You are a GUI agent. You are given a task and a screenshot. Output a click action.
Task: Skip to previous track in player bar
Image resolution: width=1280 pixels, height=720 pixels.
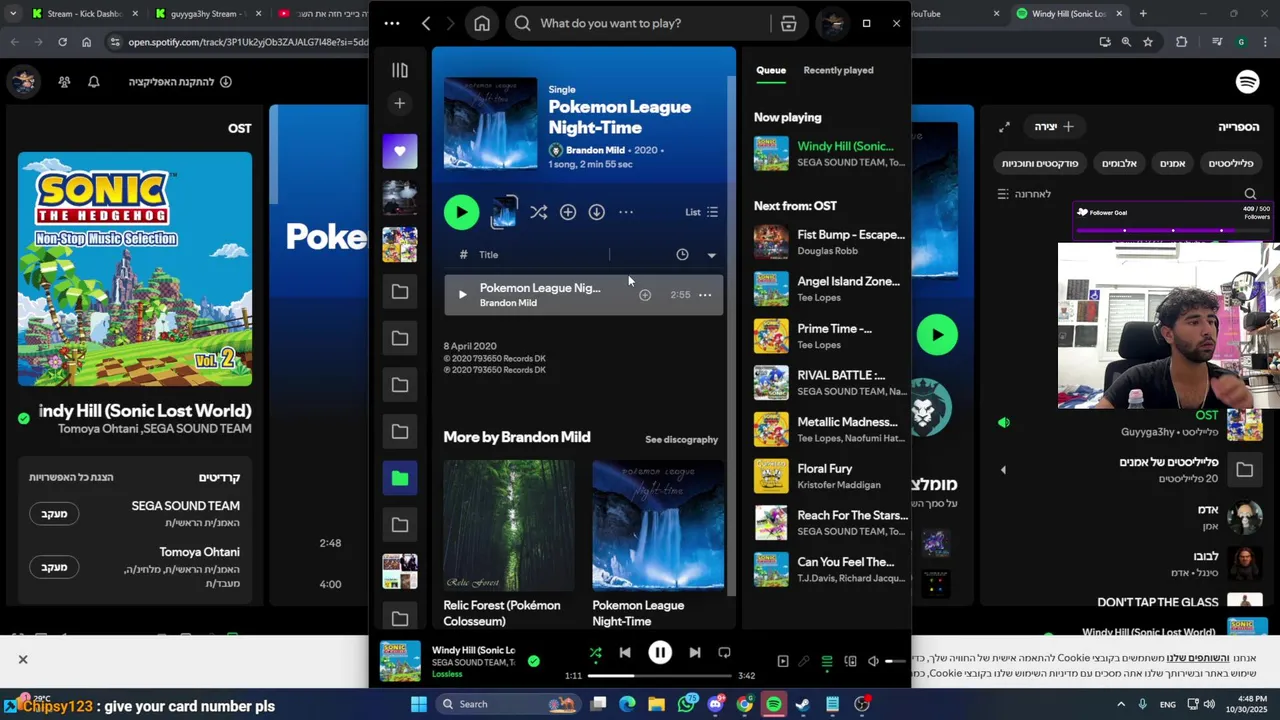pyautogui.click(x=625, y=653)
